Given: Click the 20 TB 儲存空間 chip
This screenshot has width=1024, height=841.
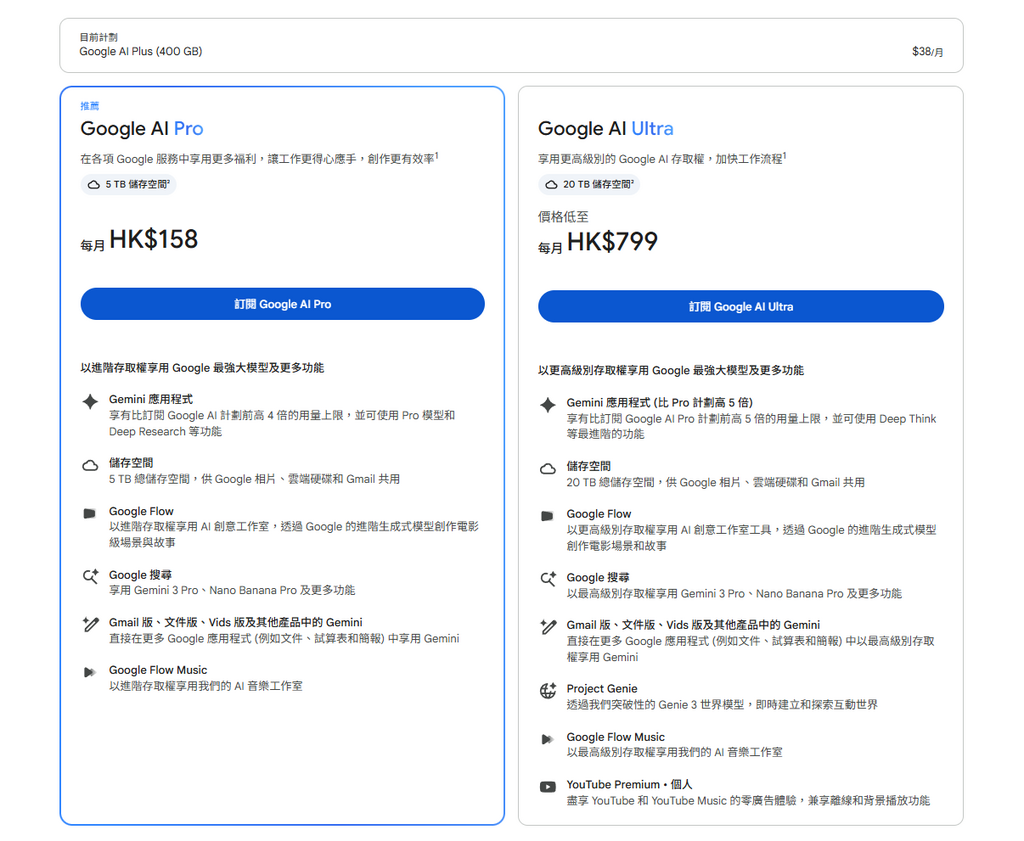Looking at the screenshot, I should coord(589,184).
